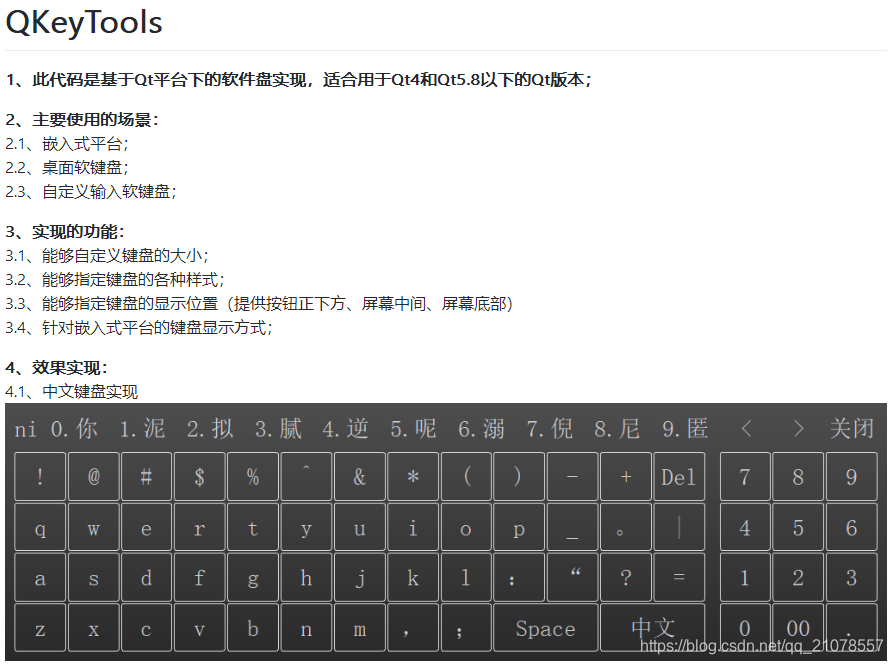Image resolution: width=894 pixels, height=665 pixels.
Task: Click the @ symbol key
Action: point(94,476)
